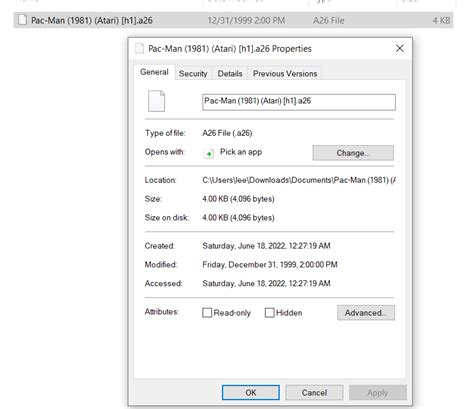The image size is (474, 409).
Task: Click the Pick an app text
Action: [241, 152]
